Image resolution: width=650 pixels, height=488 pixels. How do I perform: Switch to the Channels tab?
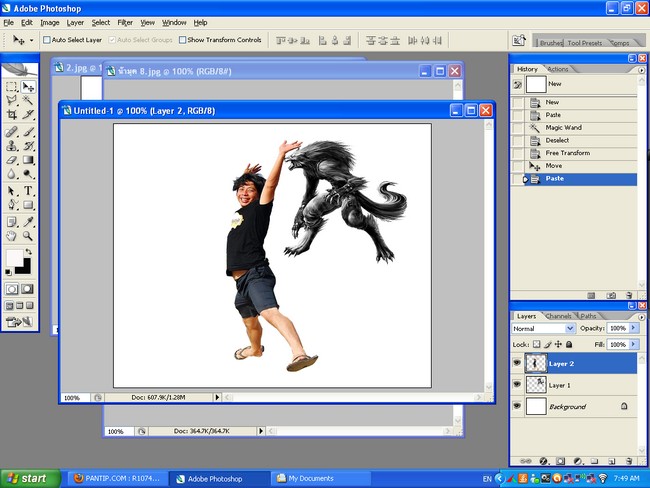[x=558, y=316]
